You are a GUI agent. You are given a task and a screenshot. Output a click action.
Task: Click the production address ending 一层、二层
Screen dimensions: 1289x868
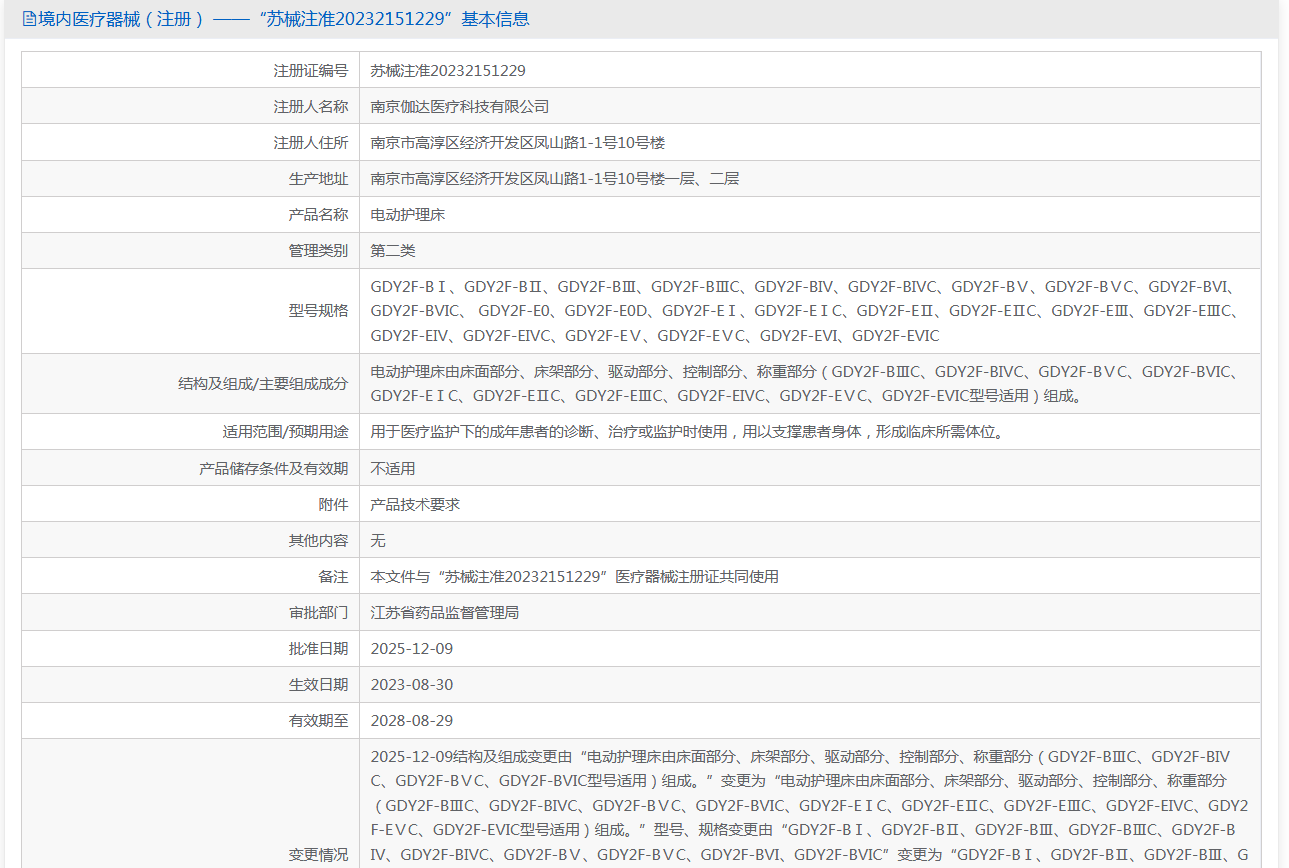tap(555, 179)
